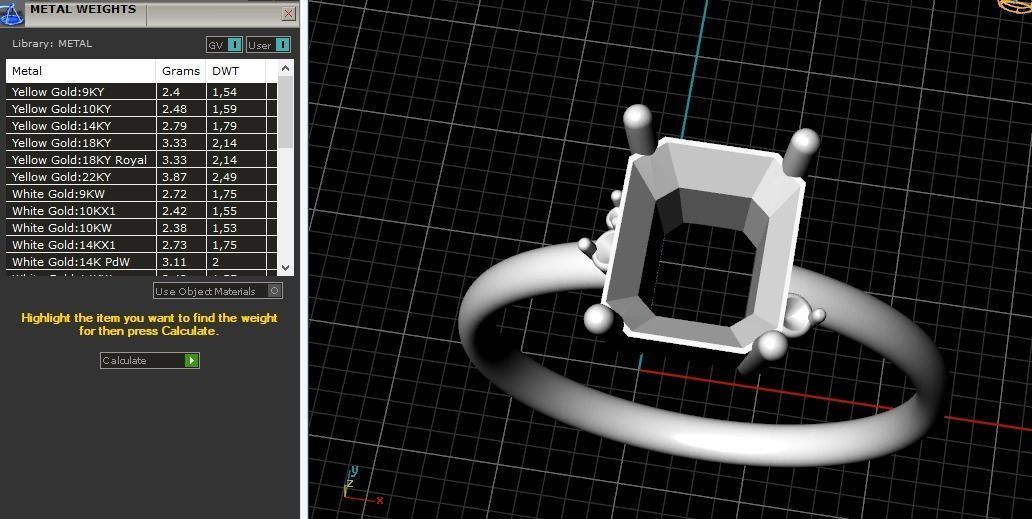Click the metal list scrollbar thumb
Screen dimensions: 1032x519
tap(286, 112)
